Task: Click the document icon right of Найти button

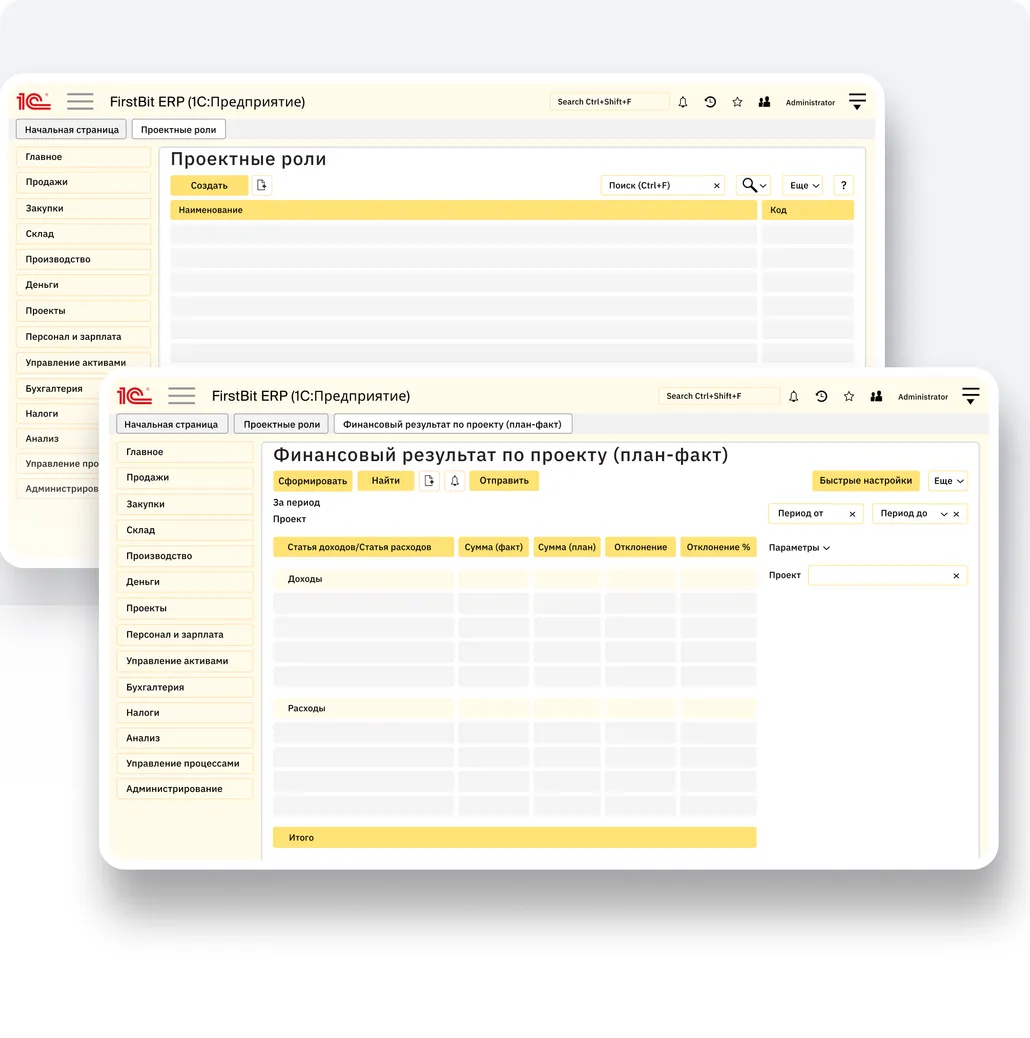Action: (x=429, y=481)
